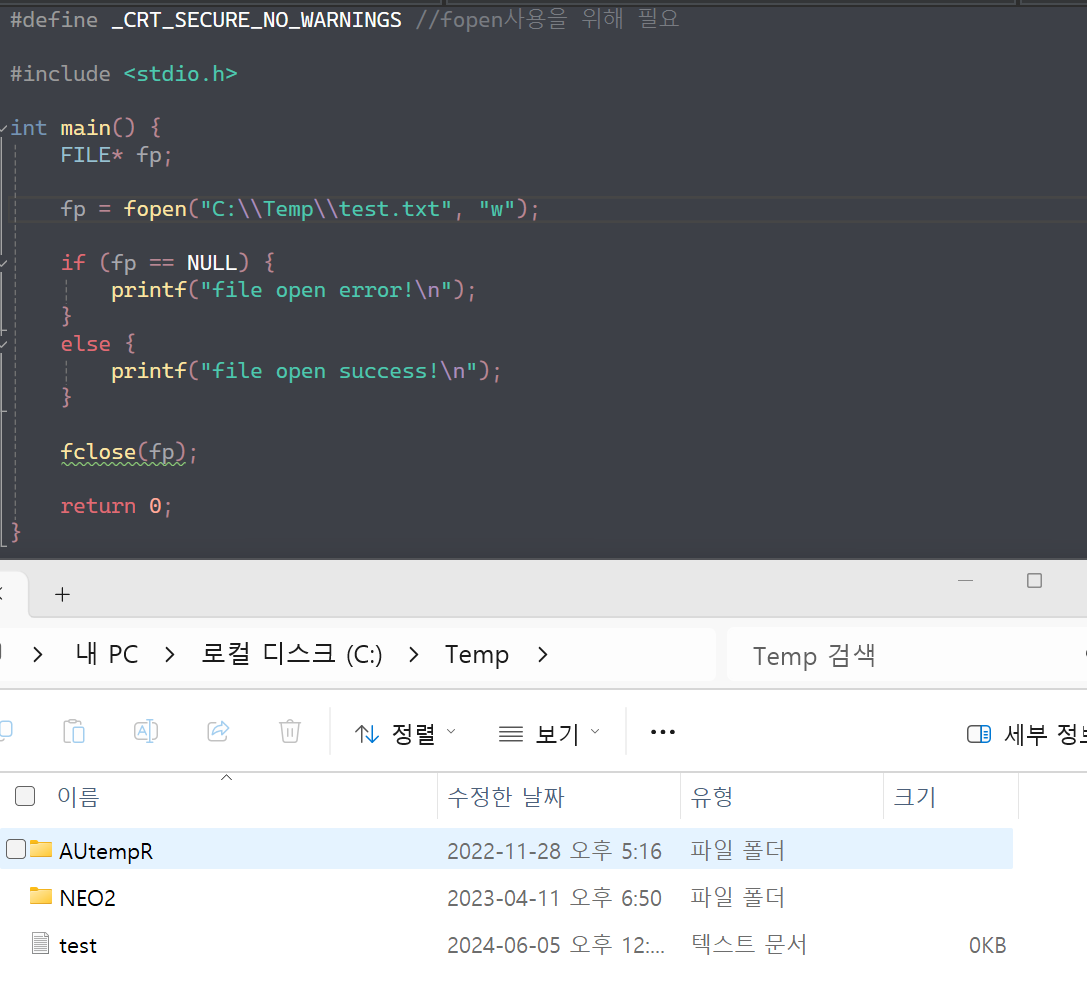The width and height of the screenshot is (1087, 1000).
Task: Click the Share icon in Explorer toolbar
Action: pos(218,731)
